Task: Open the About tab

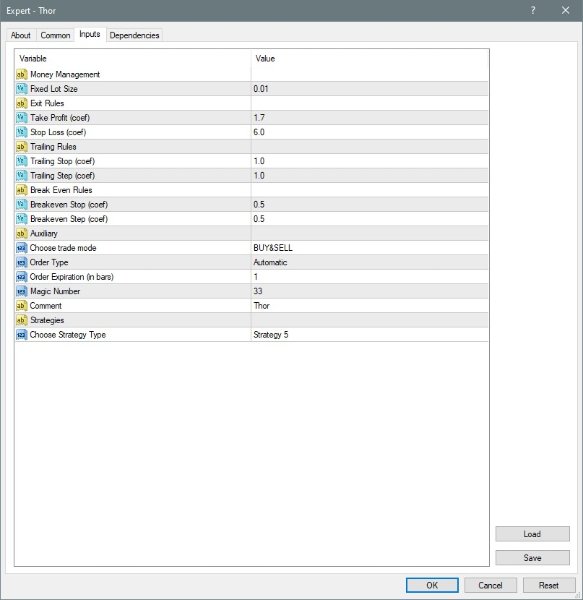Action: click(21, 35)
